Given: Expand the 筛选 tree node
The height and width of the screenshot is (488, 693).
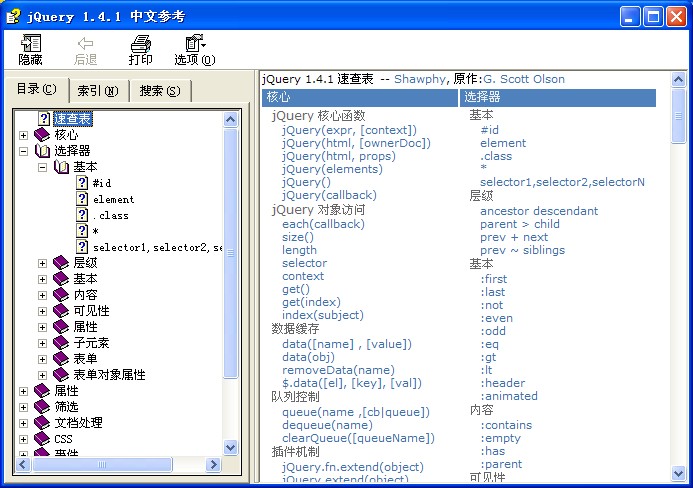Looking at the screenshot, I should (x=23, y=407).
